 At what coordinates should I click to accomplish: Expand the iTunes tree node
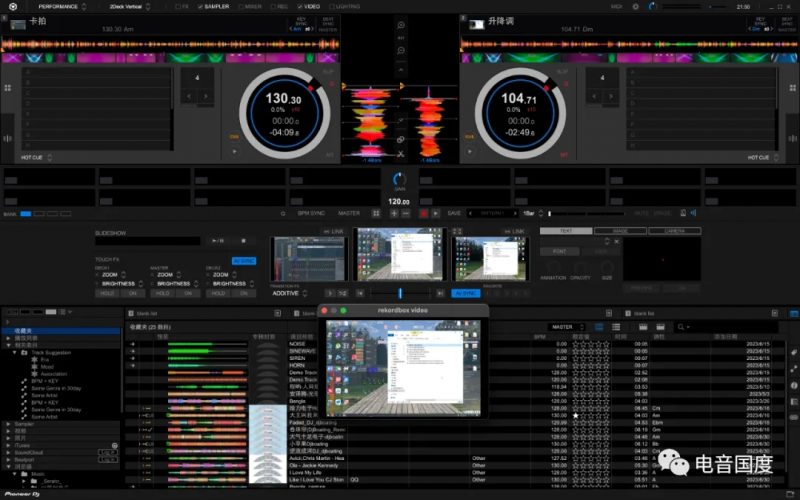point(8,445)
